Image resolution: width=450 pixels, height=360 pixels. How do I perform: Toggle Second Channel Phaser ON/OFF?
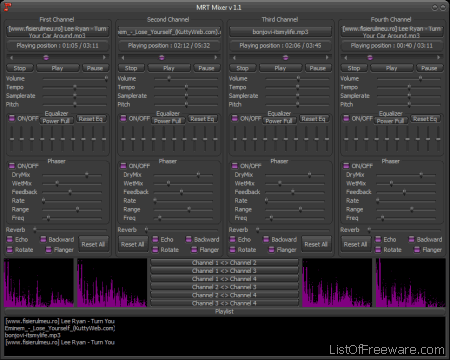pos(123,166)
